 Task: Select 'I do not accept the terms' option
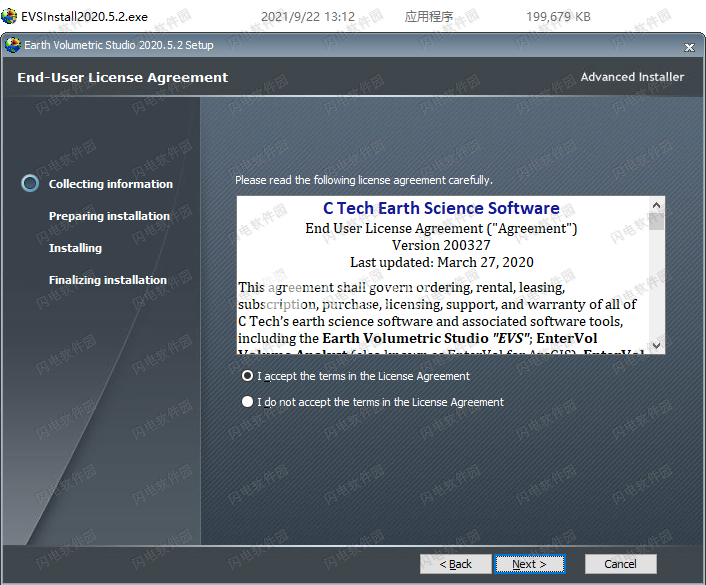point(247,401)
